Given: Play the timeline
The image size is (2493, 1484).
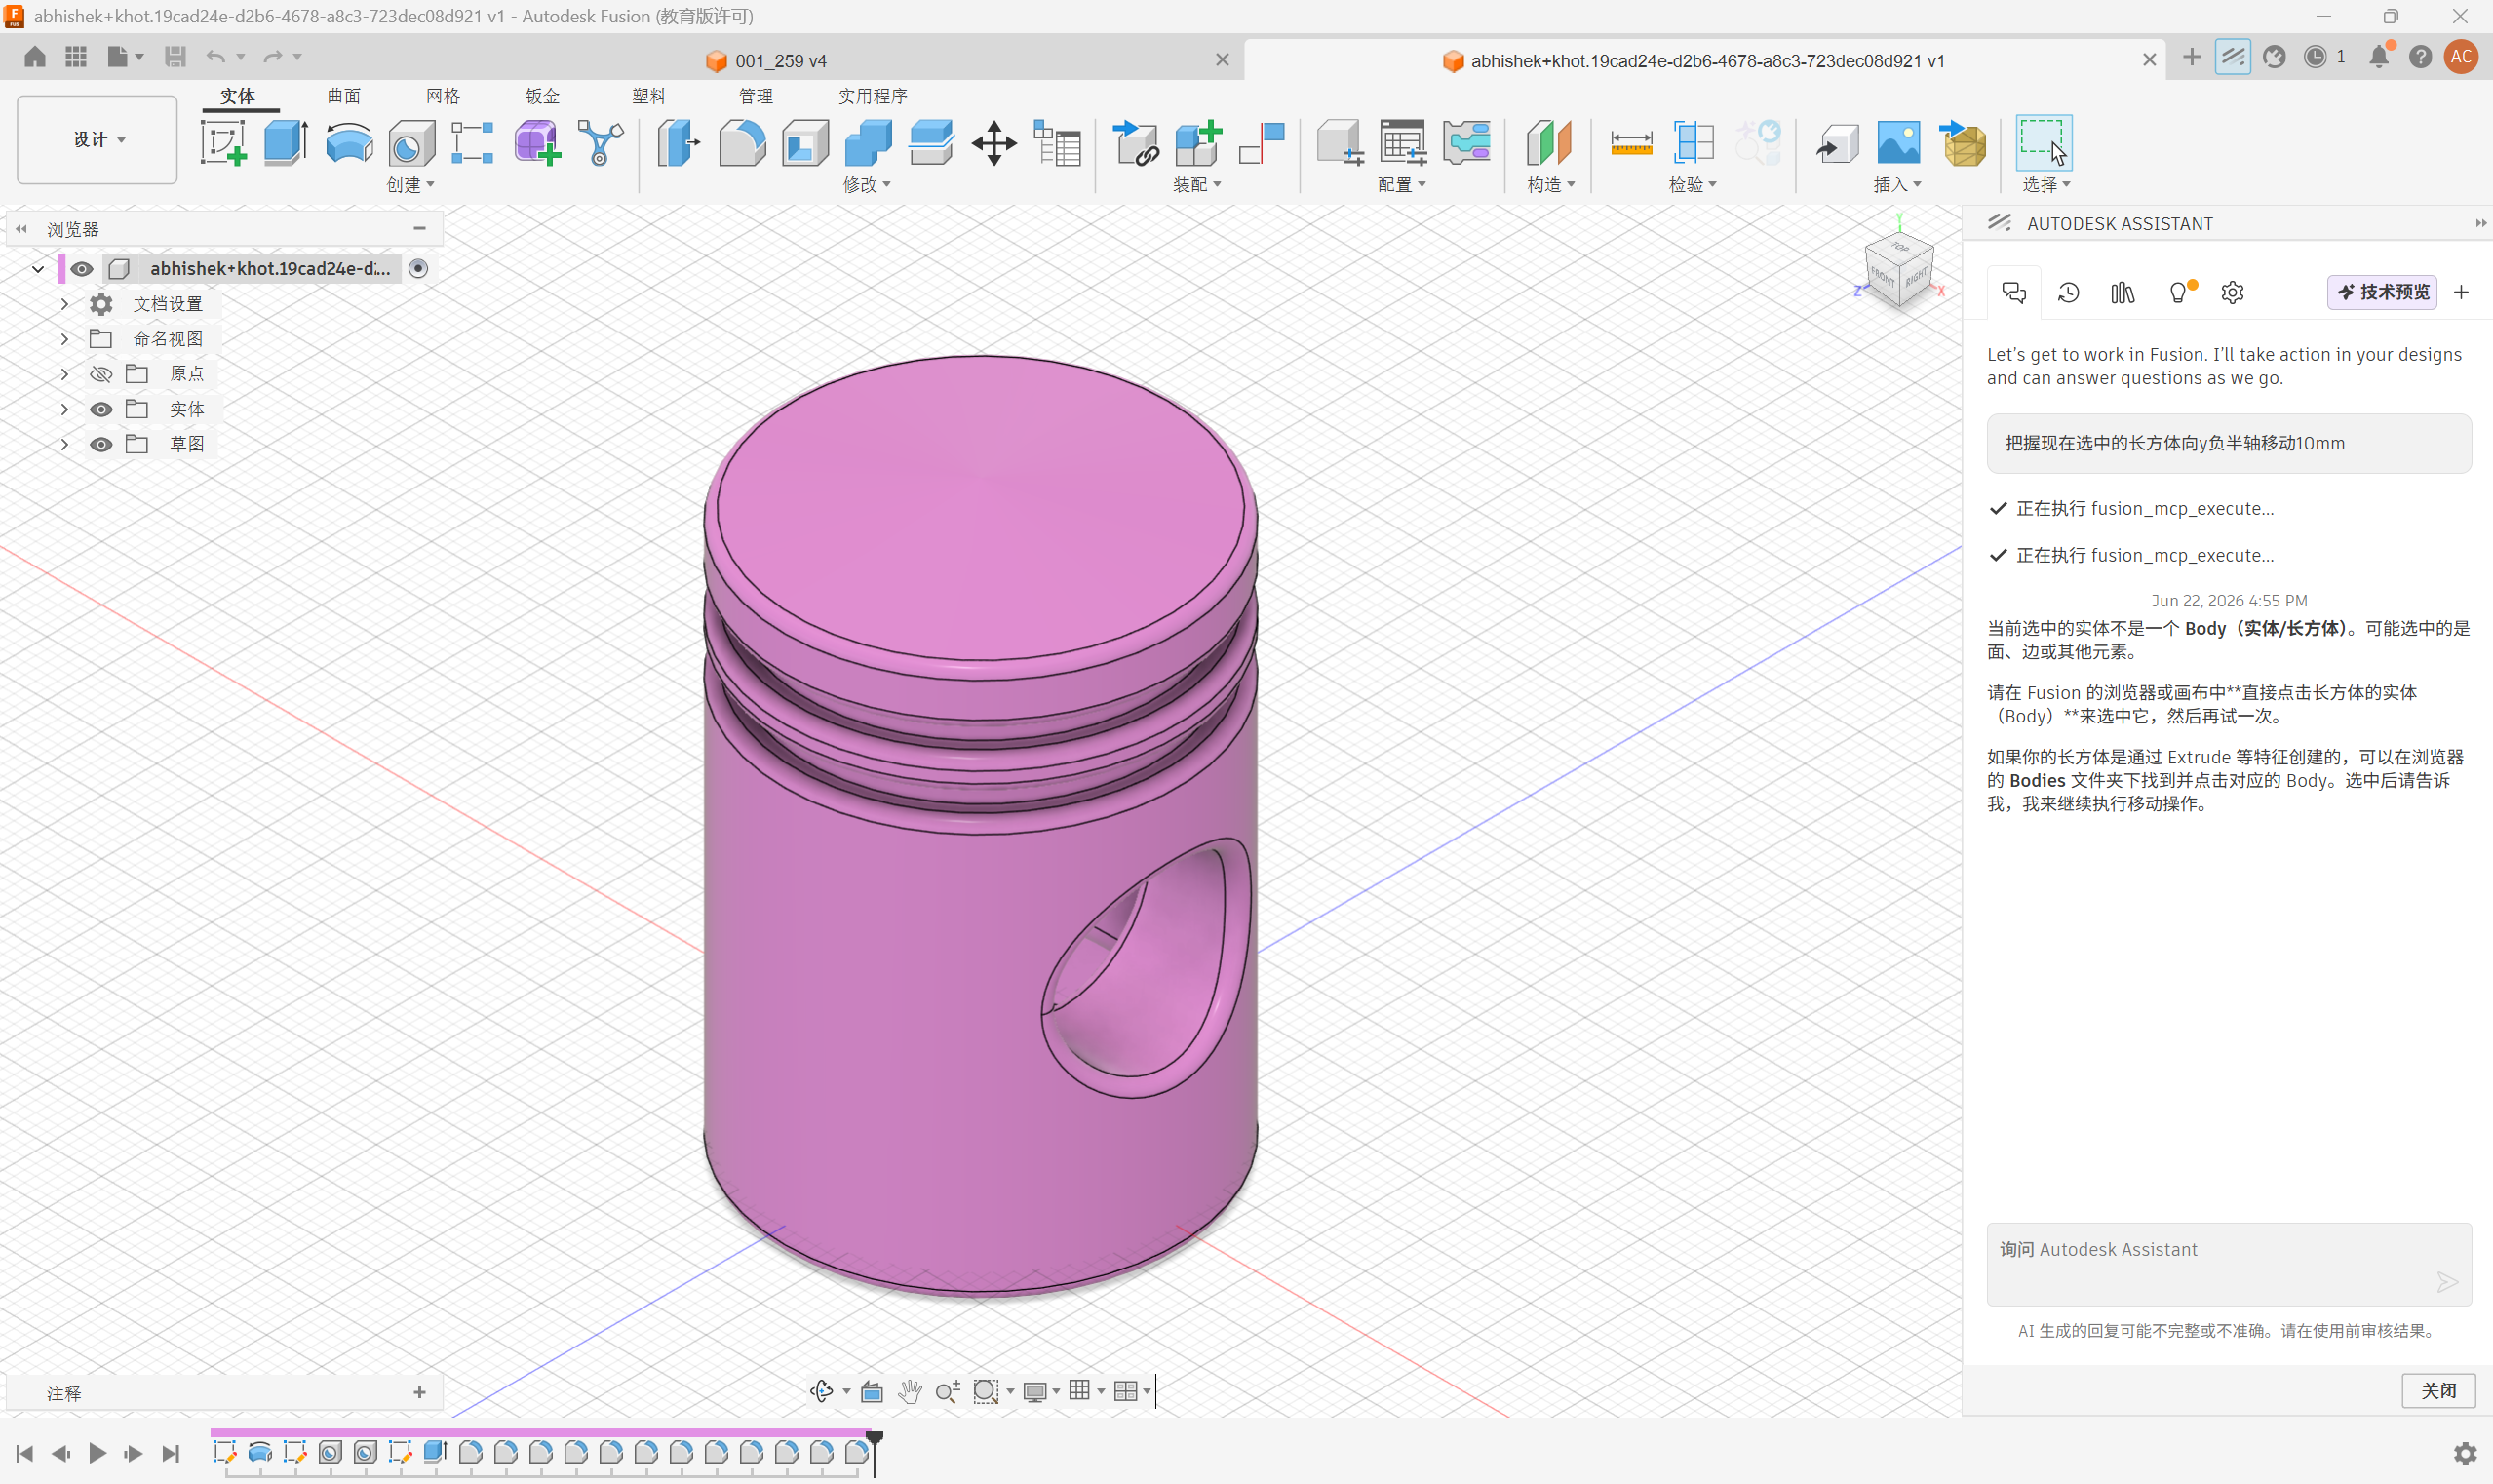Looking at the screenshot, I should (x=97, y=1453).
